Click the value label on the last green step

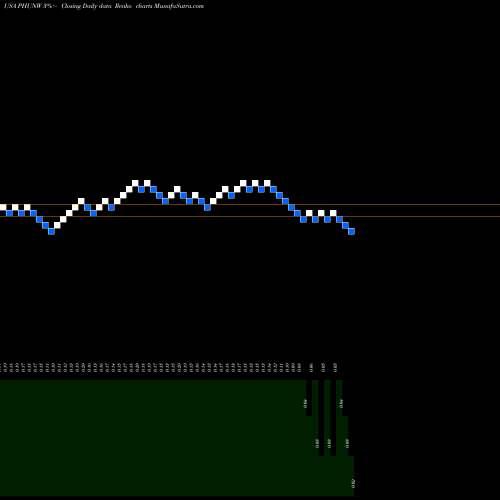[x=353, y=483]
